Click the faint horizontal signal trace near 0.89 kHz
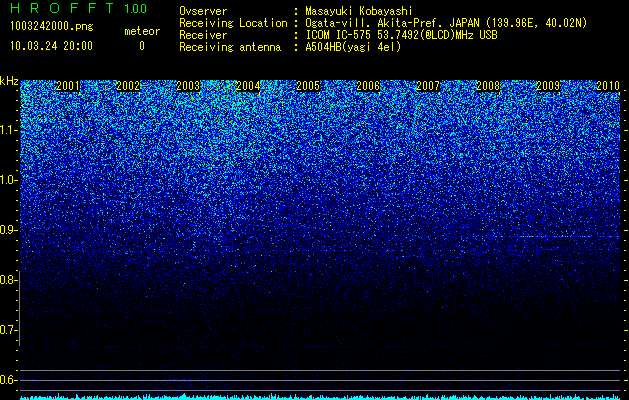629x400 pixels. coord(556,237)
